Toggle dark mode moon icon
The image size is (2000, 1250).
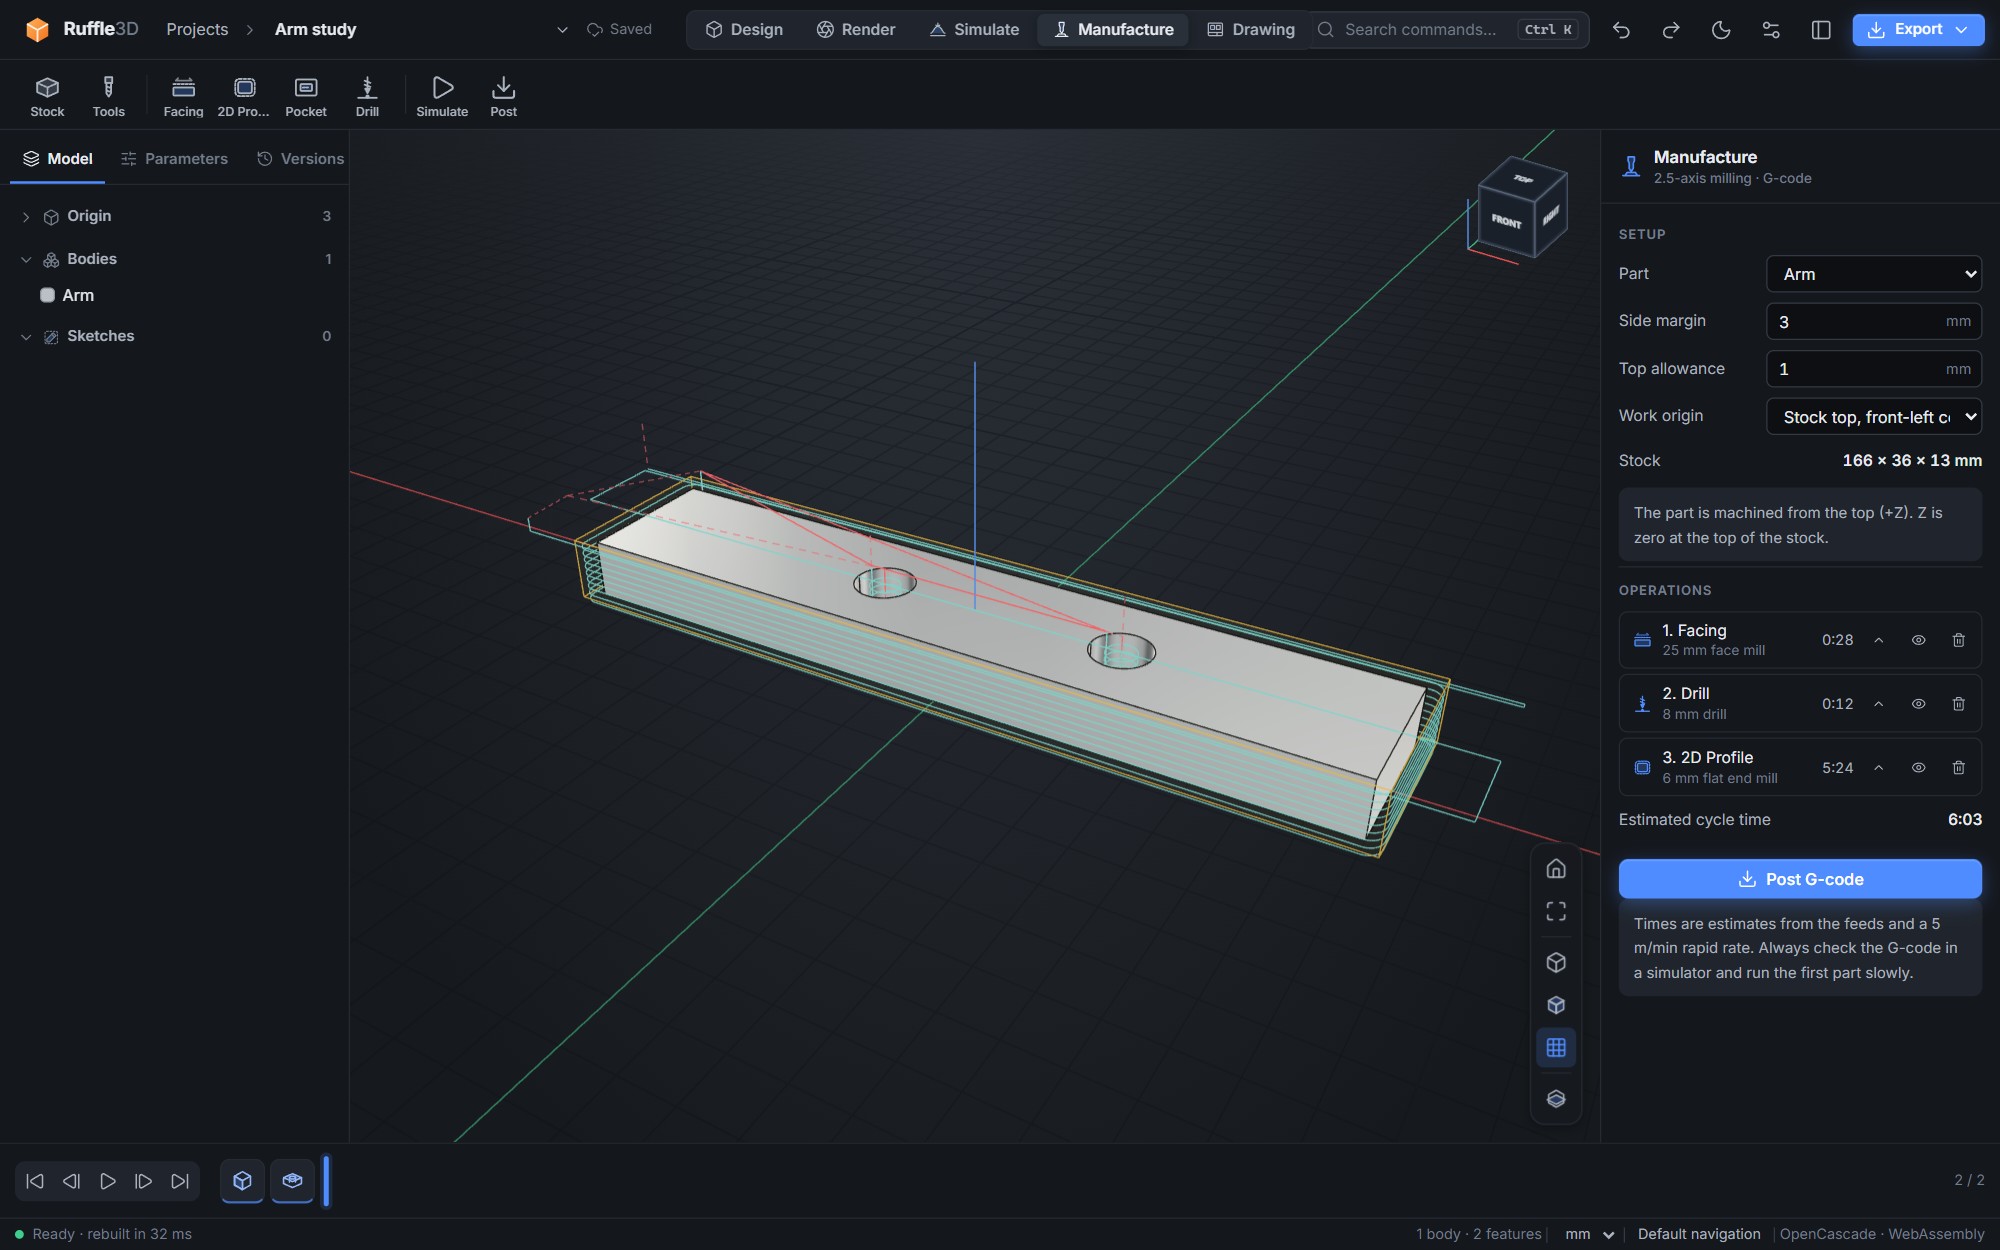(1721, 30)
